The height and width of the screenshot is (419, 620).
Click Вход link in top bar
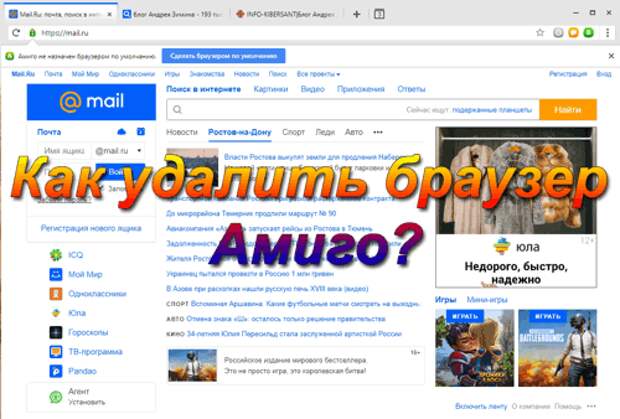pos(604,74)
